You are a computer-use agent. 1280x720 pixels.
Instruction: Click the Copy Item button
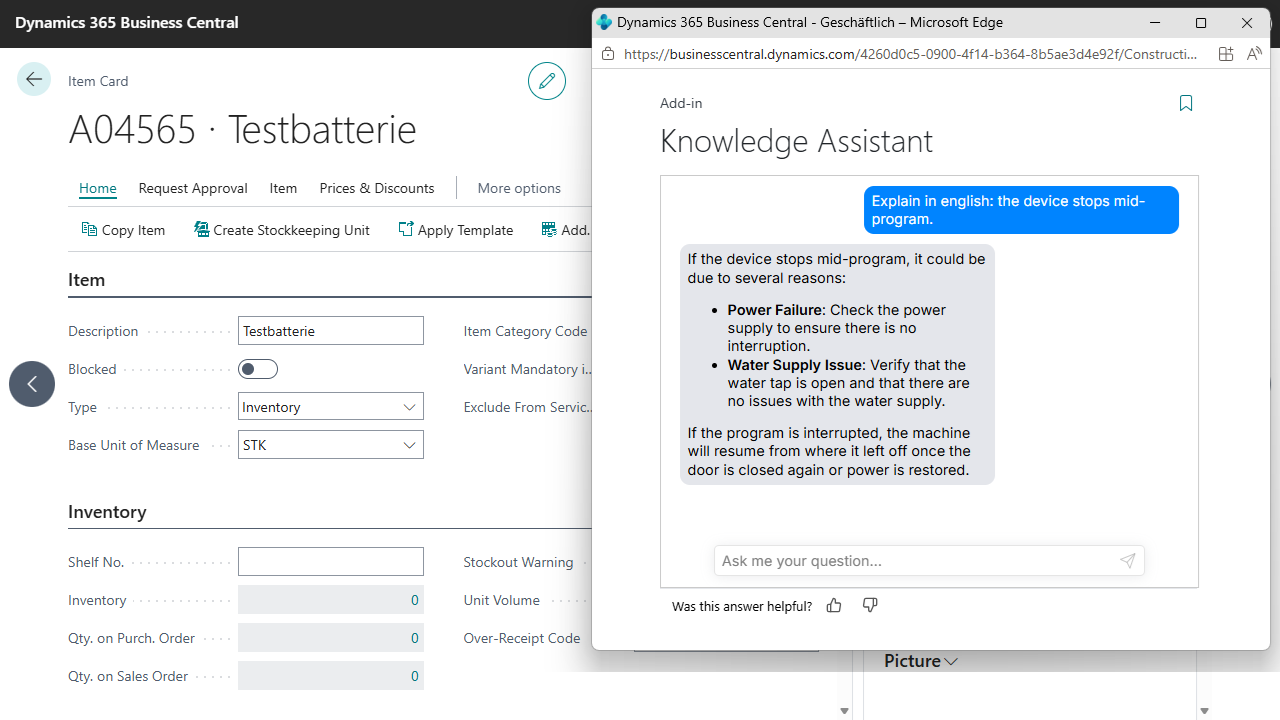coord(123,229)
